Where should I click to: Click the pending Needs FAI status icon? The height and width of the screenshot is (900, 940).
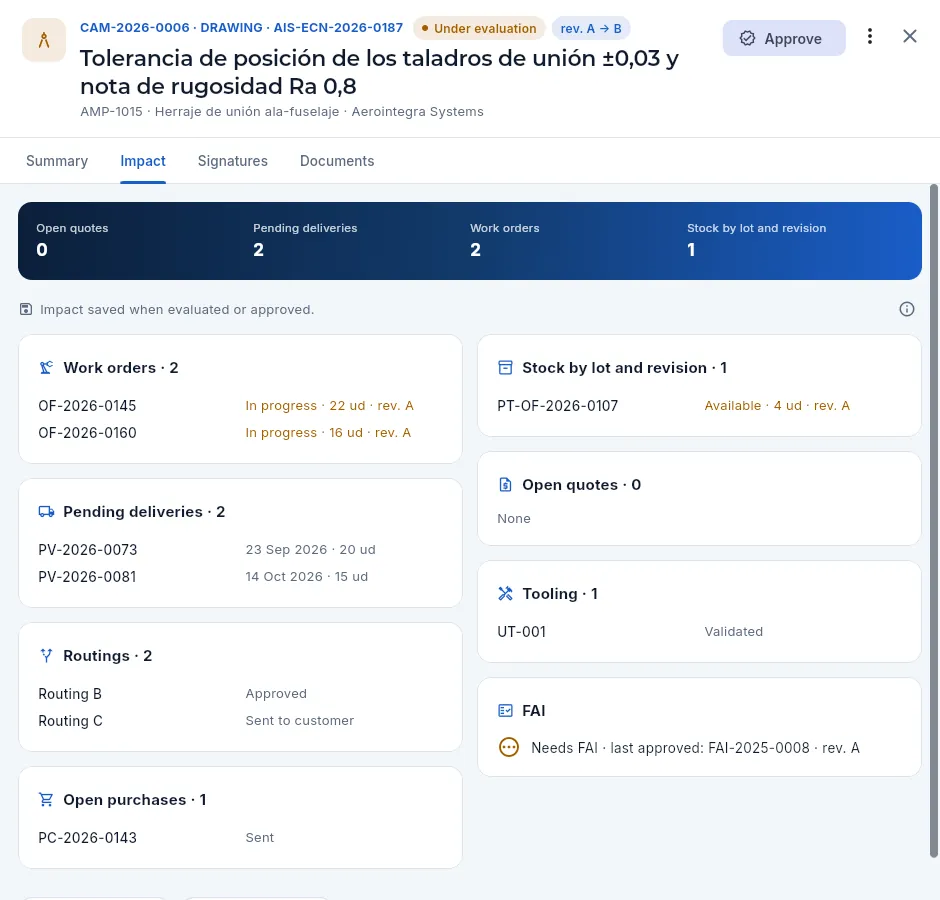point(509,747)
